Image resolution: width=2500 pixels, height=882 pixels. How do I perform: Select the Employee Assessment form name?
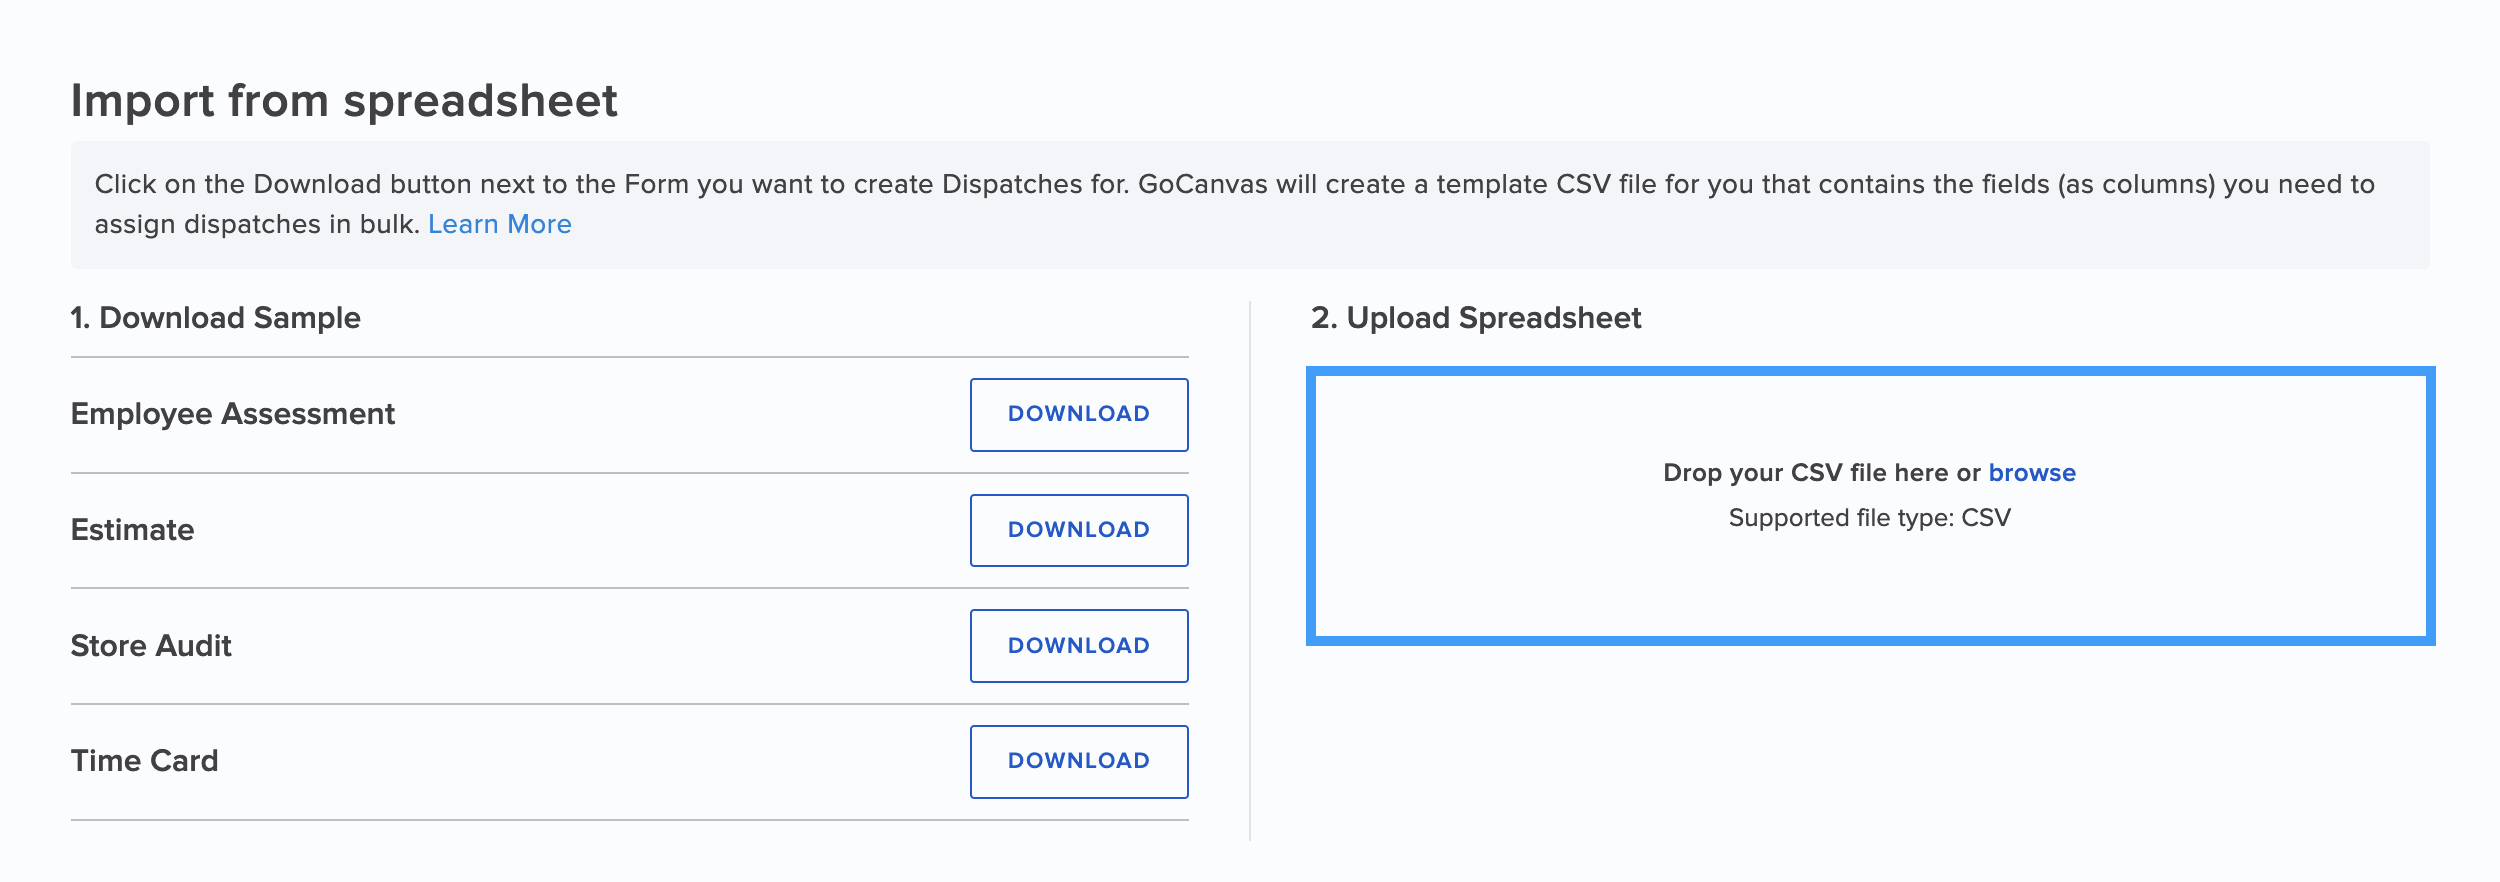click(x=232, y=413)
